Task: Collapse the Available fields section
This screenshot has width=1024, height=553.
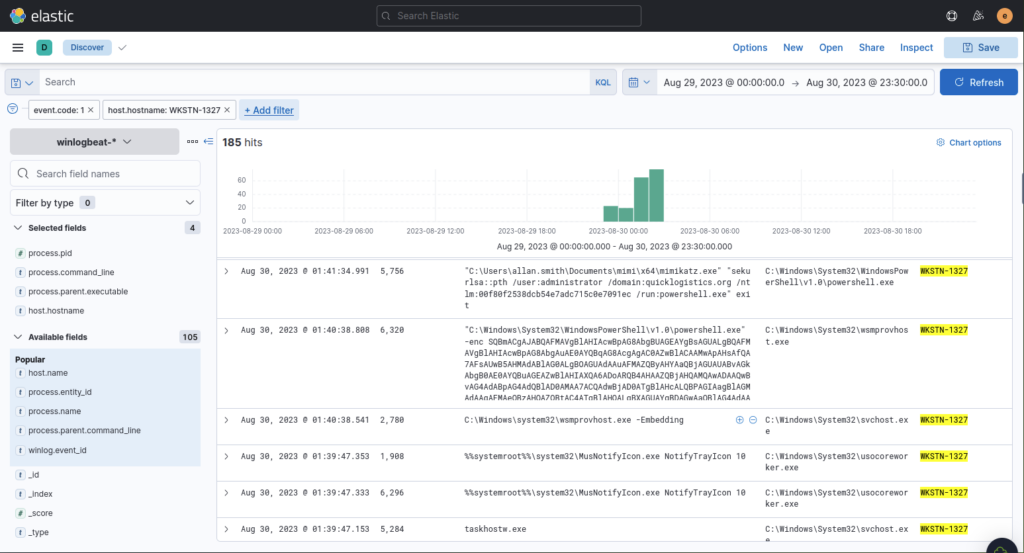Action: point(18,337)
